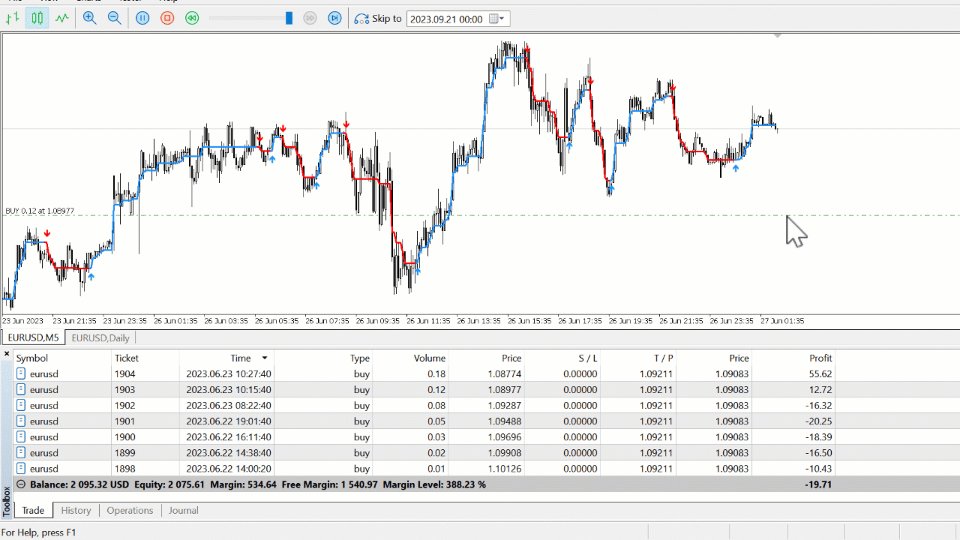The height and width of the screenshot is (540, 960).
Task: Sort orders by Time column header
Action: (x=241, y=358)
